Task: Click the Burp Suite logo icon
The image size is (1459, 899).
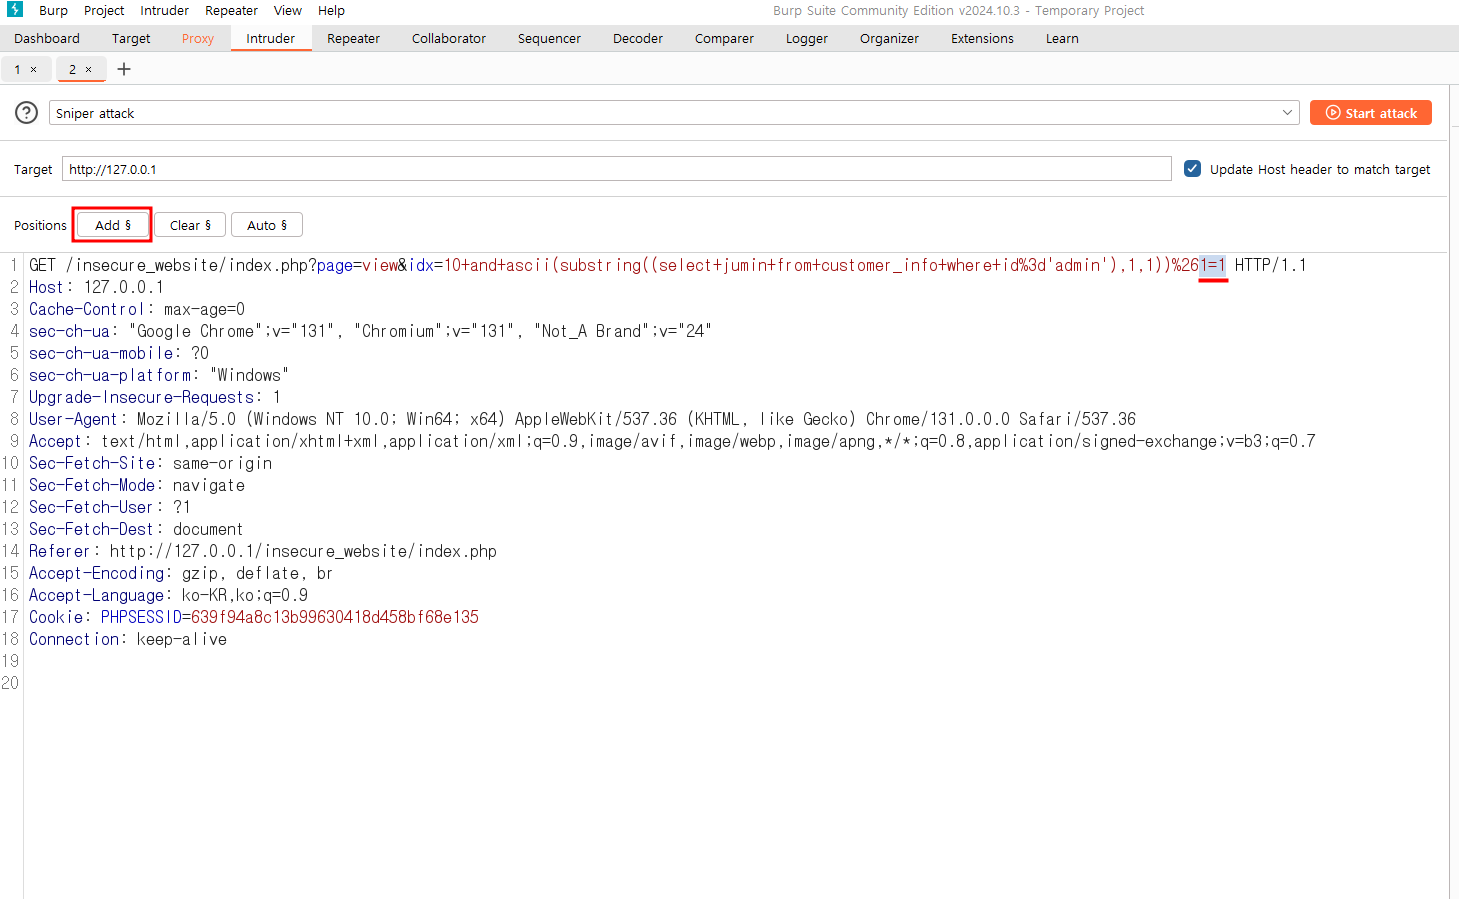Action: tap(14, 9)
